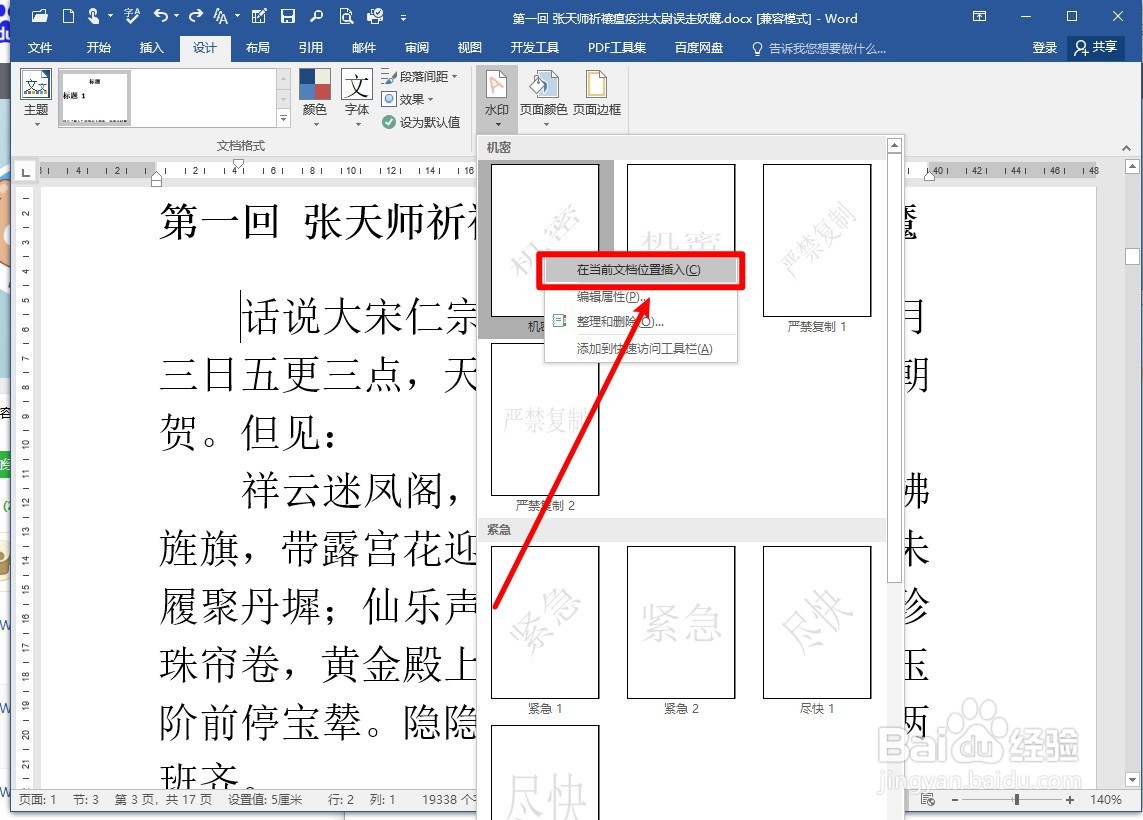Select the document format style thumbnail
The width and height of the screenshot is (1143, 820).
click(x=95, y=98)
